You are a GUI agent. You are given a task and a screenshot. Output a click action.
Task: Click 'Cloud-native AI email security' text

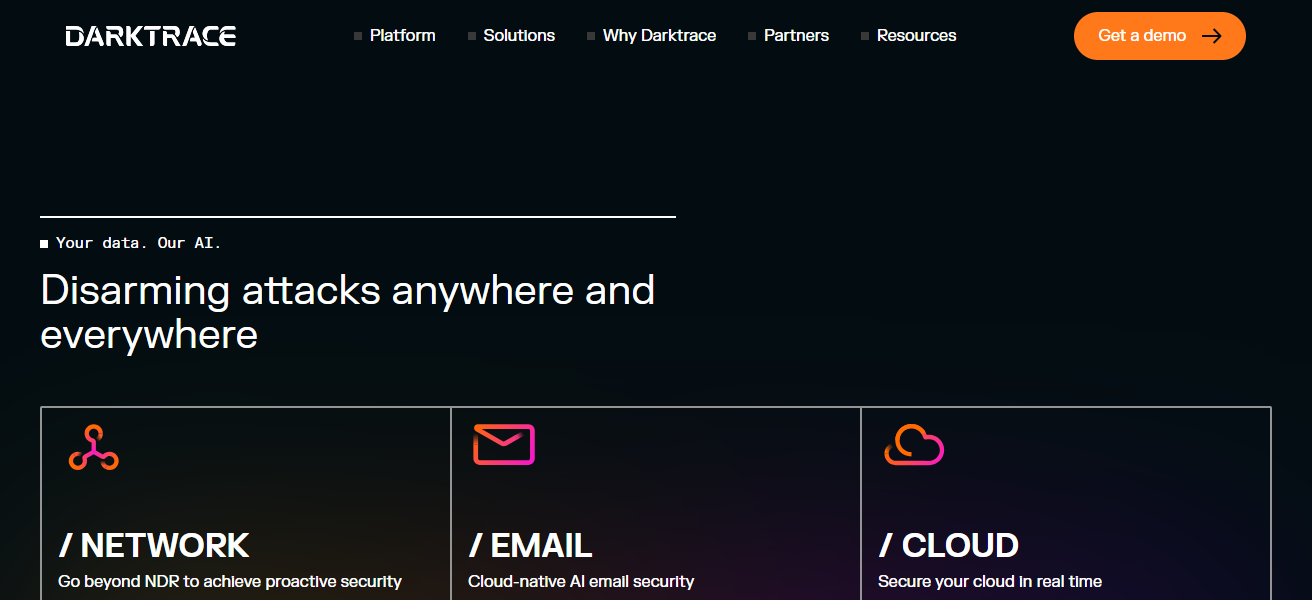coord(581,581)
